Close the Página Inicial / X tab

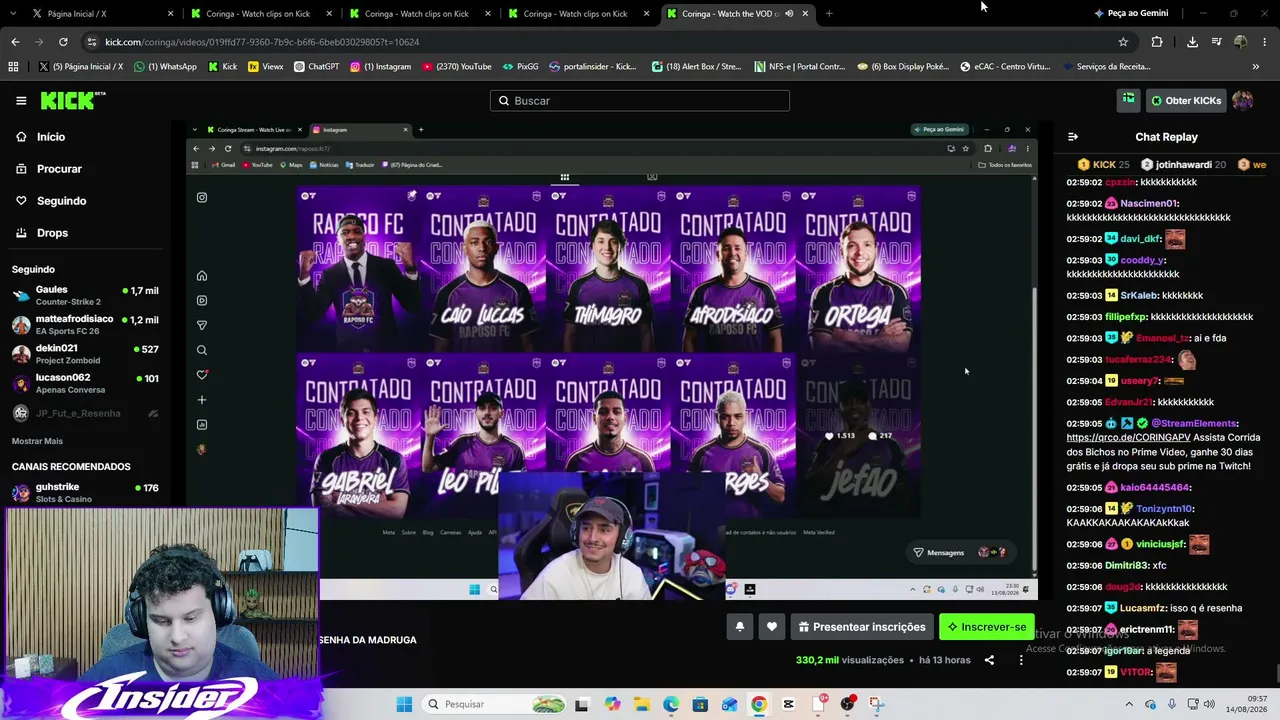171,14
